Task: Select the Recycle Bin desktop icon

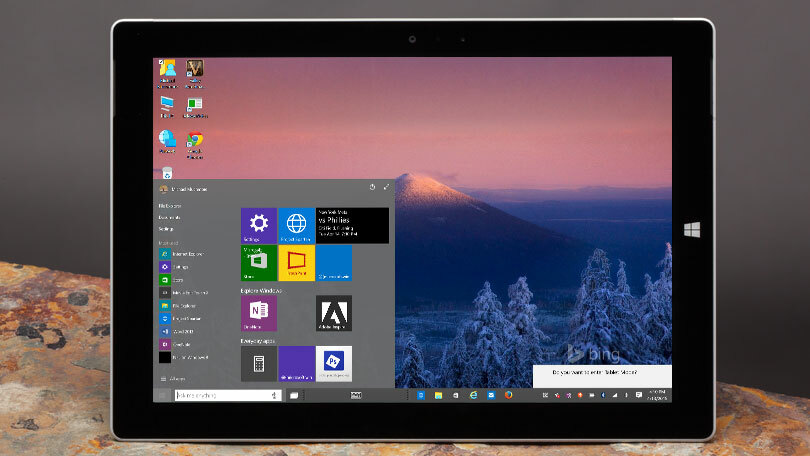Action: tap(167, 174)
